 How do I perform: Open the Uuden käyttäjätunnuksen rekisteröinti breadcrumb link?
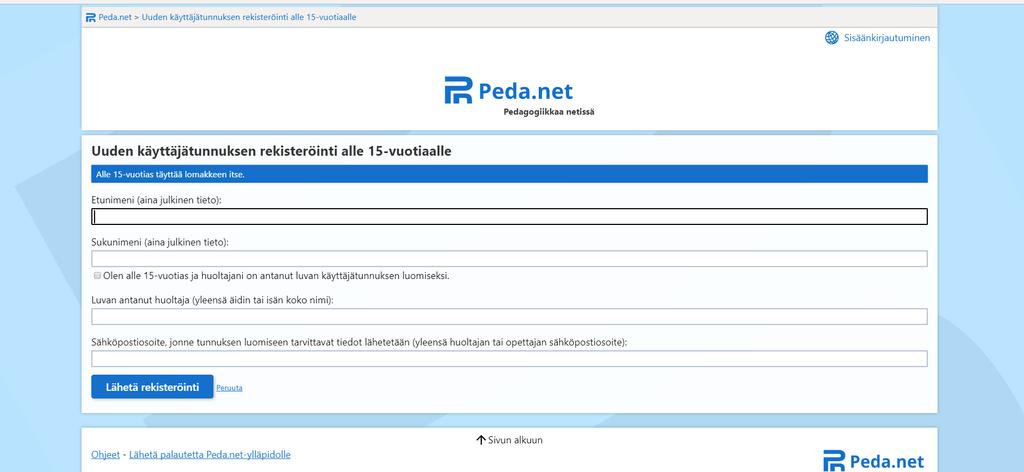[249, 18]
